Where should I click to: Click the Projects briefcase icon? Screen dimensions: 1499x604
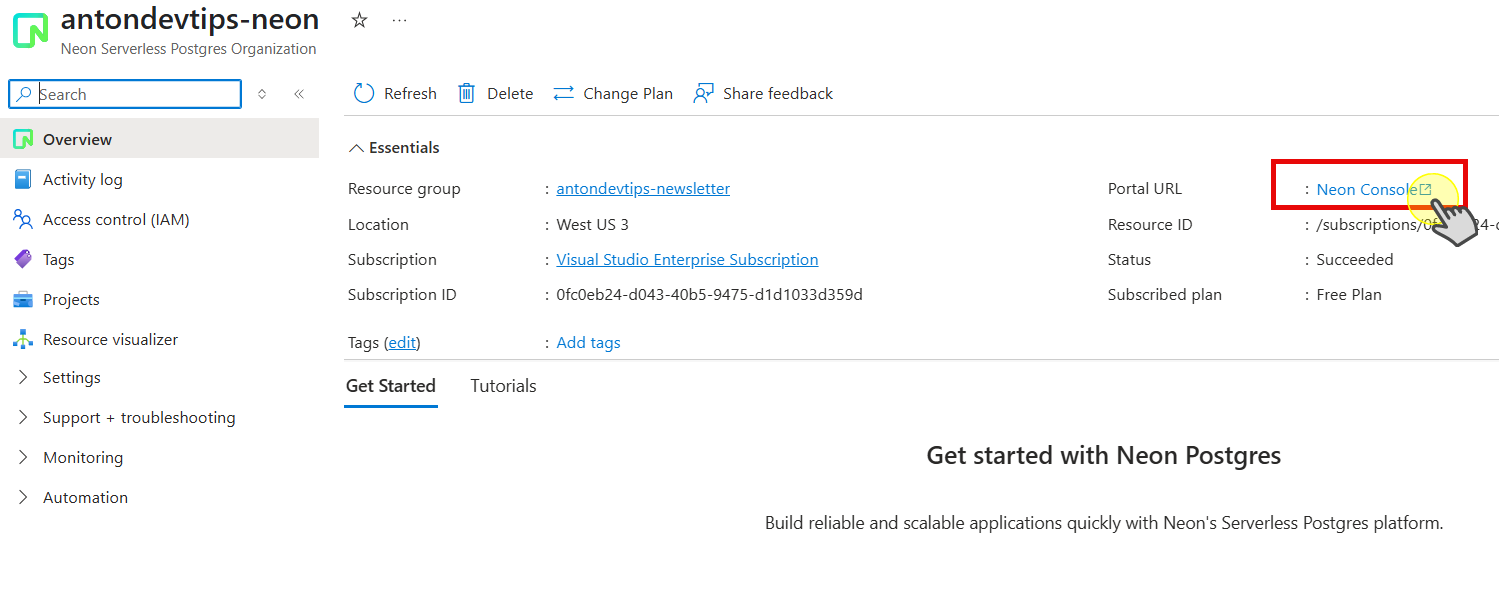[x=23, y=299]
